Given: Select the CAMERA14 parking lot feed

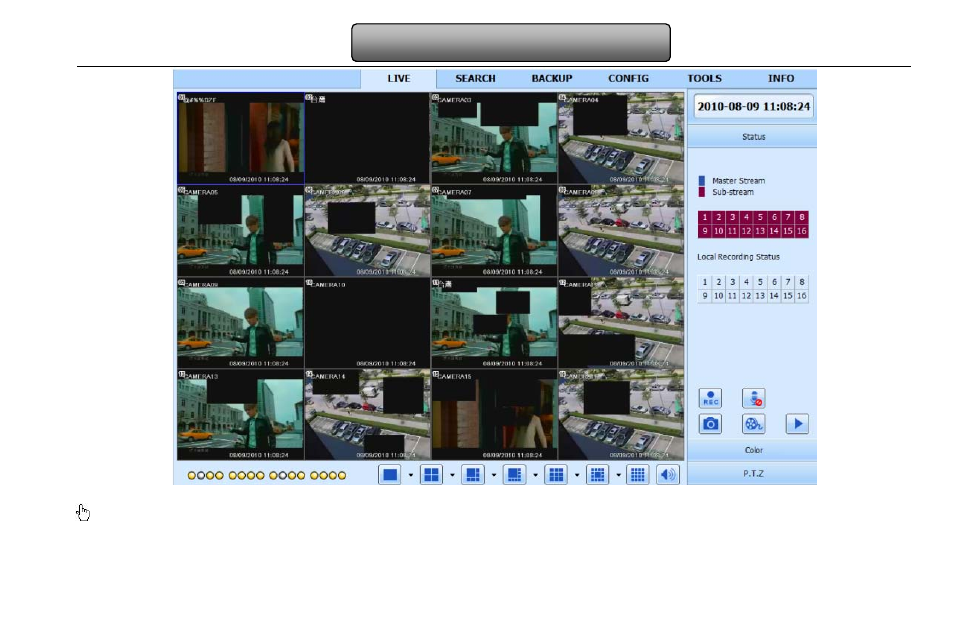Looking at the screenshot, I should (x=367, y=414).
